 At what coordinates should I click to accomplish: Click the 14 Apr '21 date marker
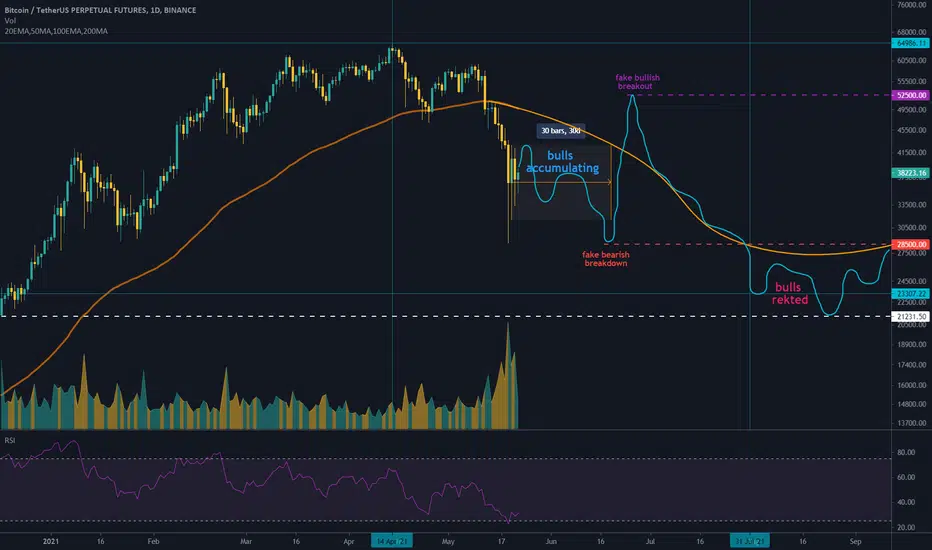(392, 541)
